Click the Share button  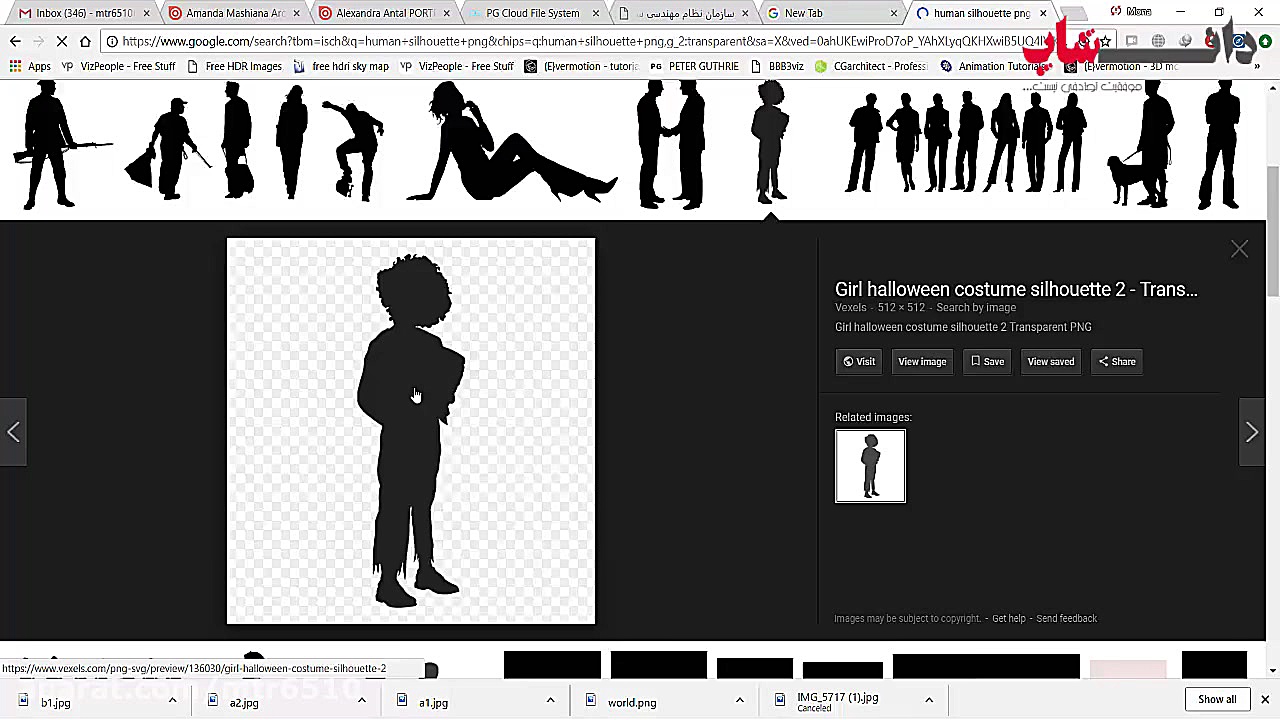(1117, 362)
